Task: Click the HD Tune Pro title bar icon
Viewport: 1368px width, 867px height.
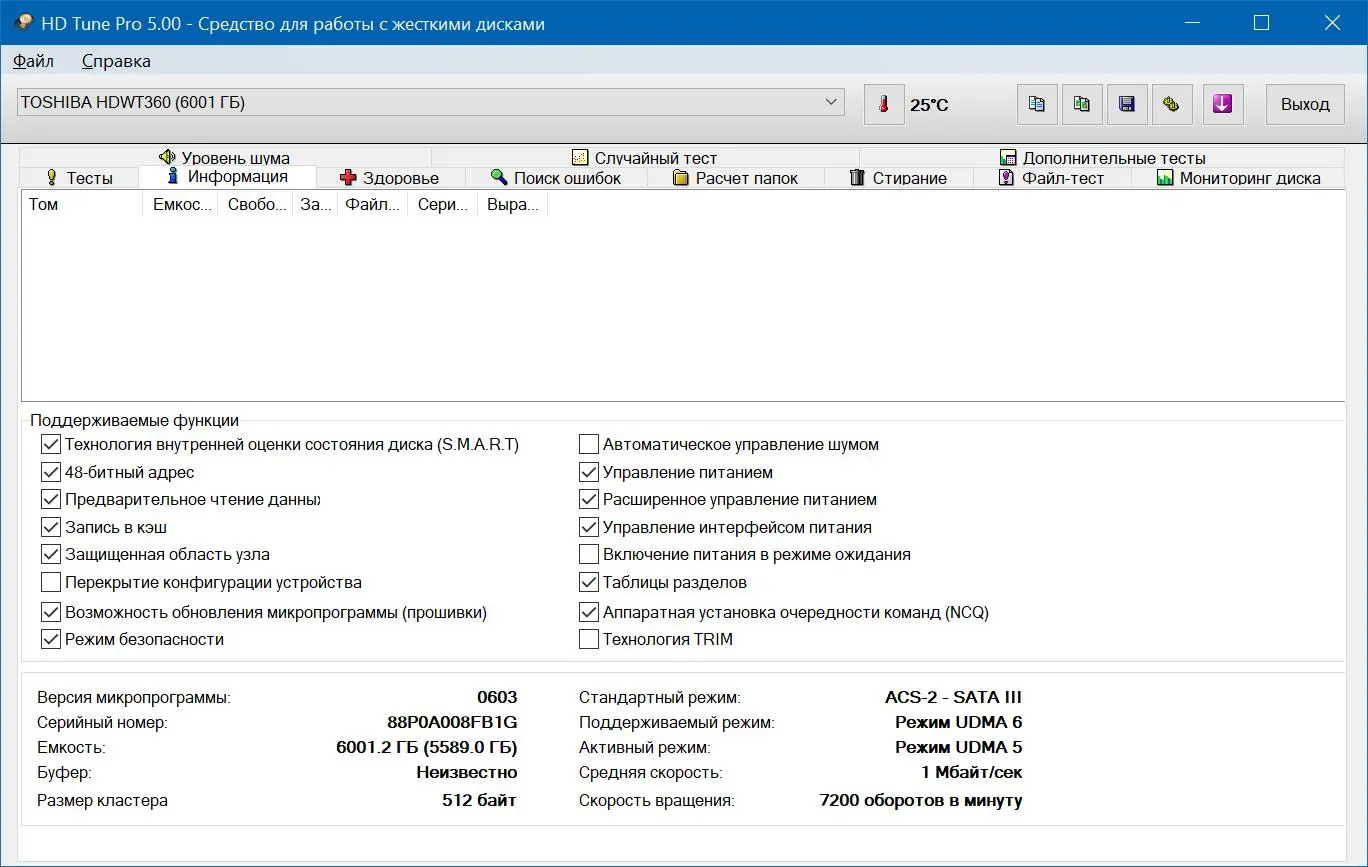Action: pos(23,23)
